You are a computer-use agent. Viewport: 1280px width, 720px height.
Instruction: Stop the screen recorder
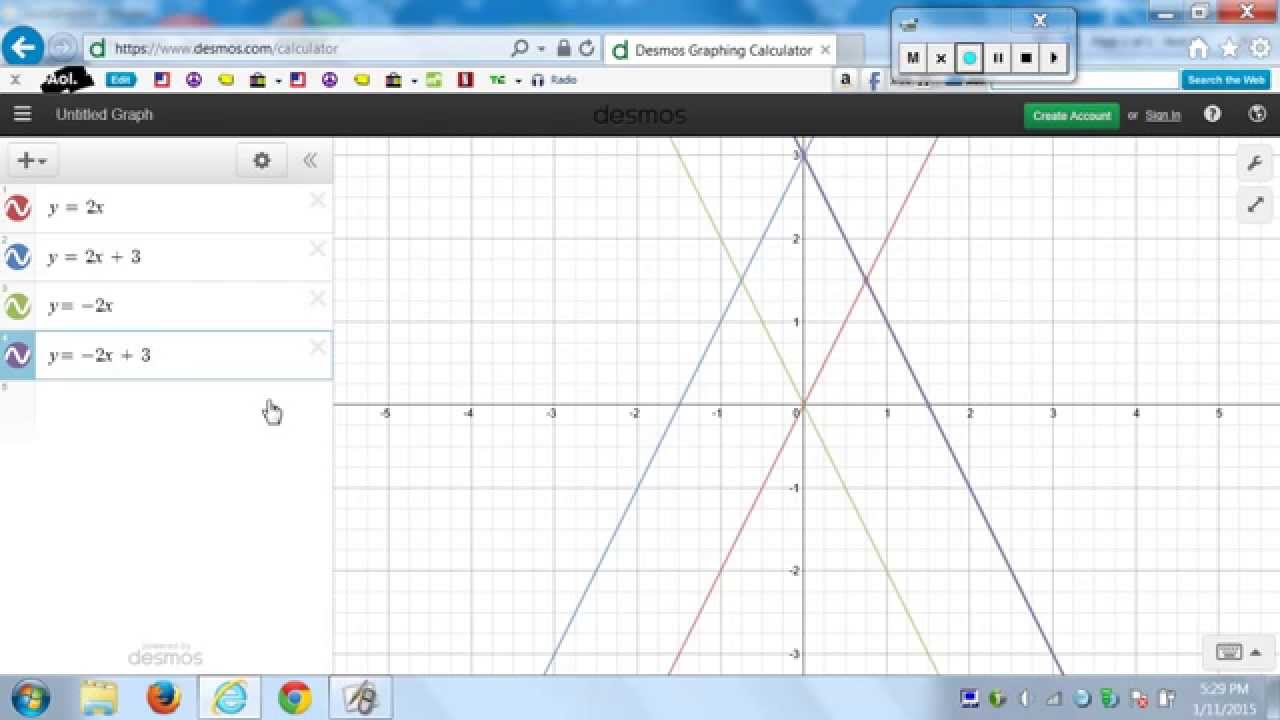coord(1026,58)
